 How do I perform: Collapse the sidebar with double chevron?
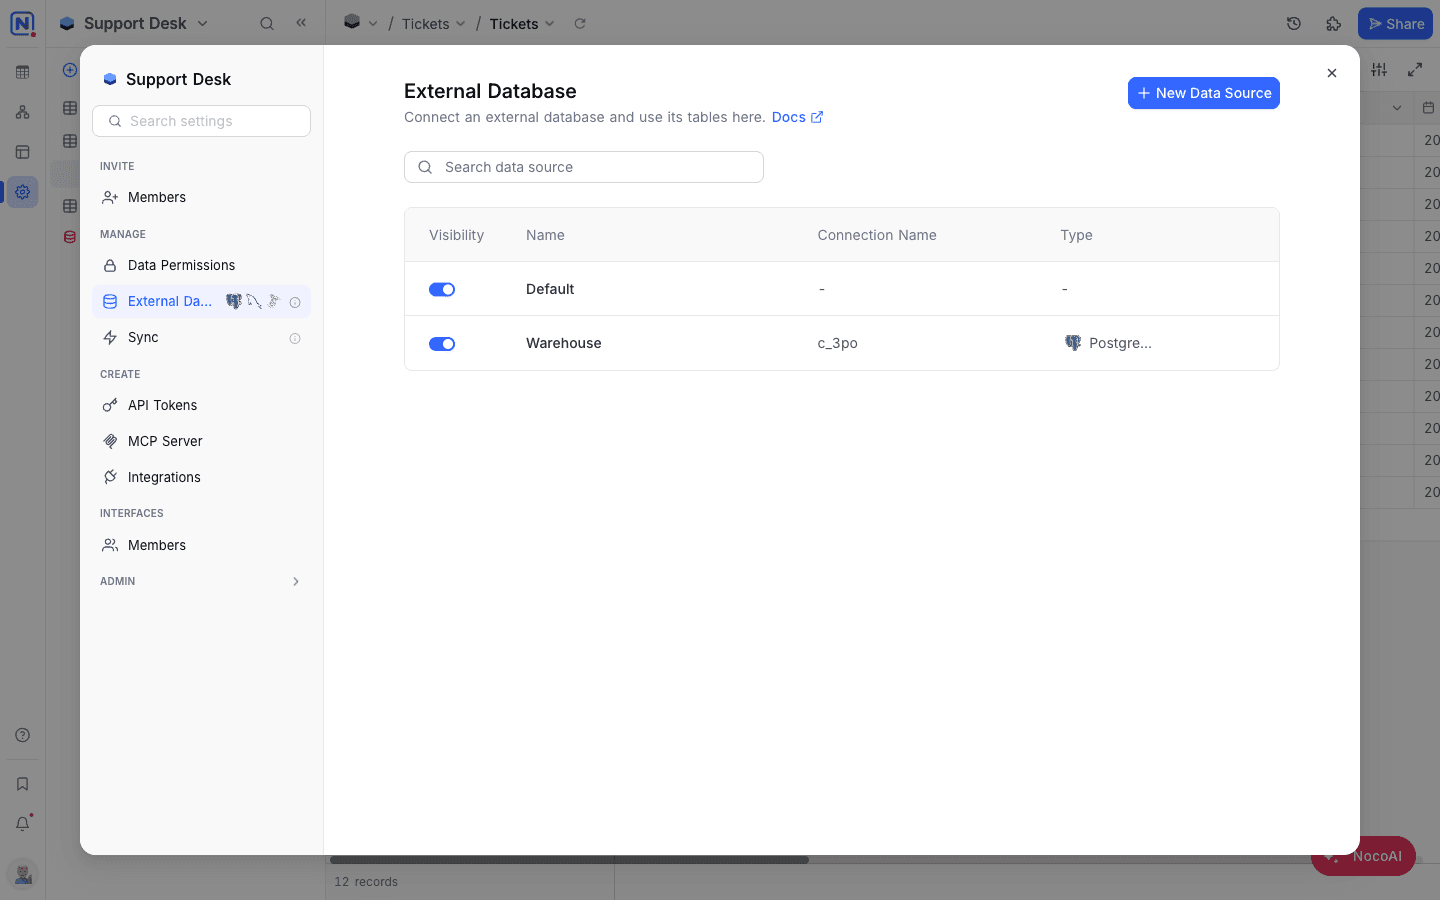(x=301, y=22)
